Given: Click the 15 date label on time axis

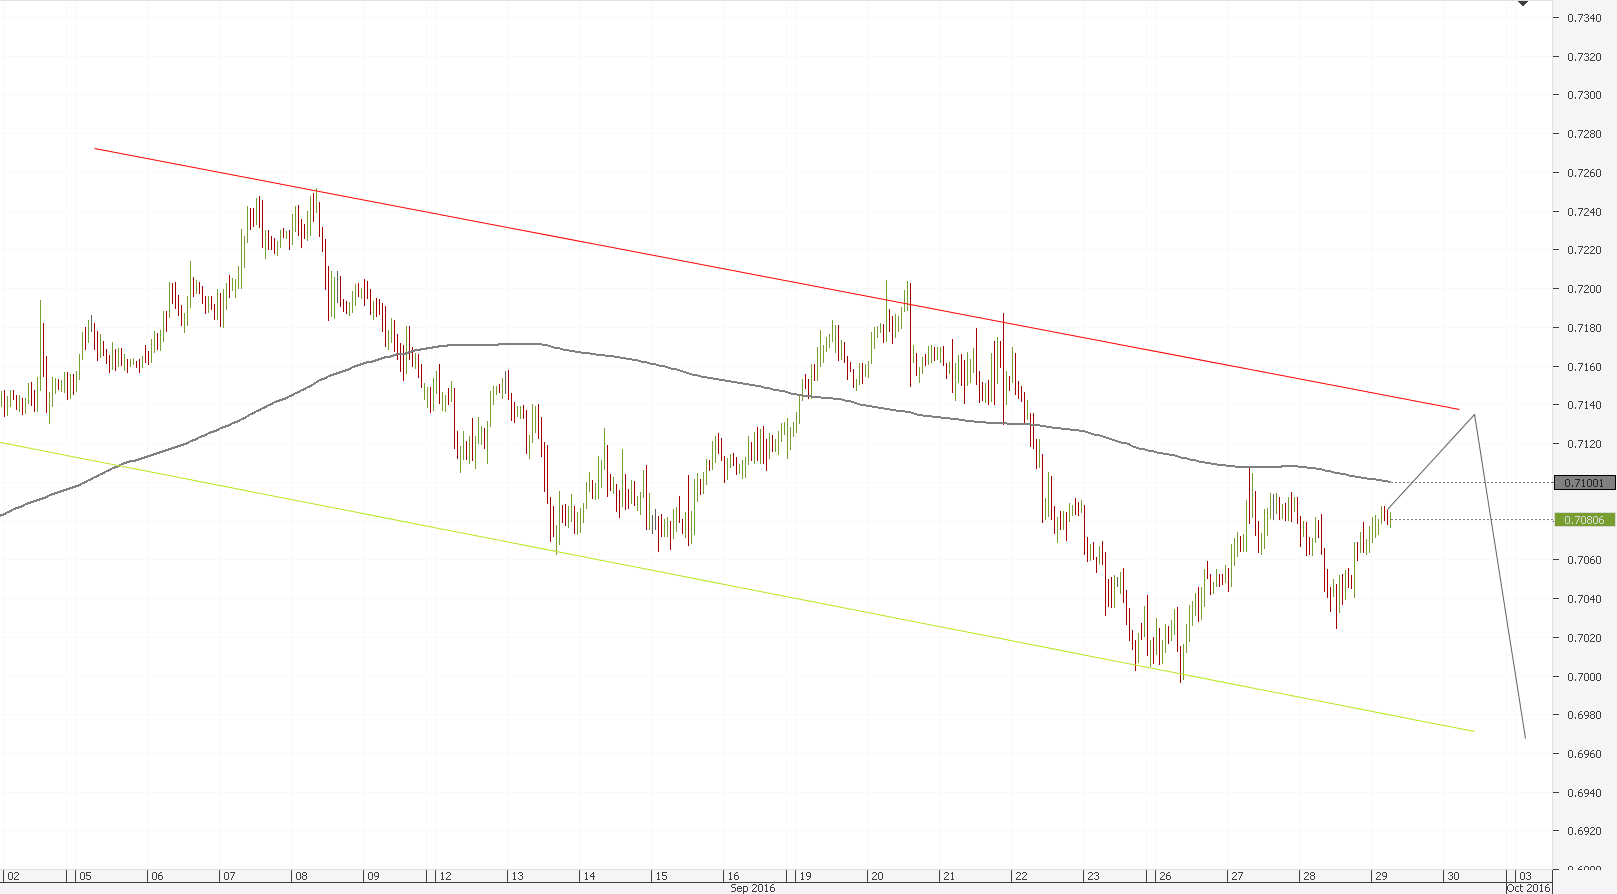Looking at the screenshot, I should tap(661, 876).
